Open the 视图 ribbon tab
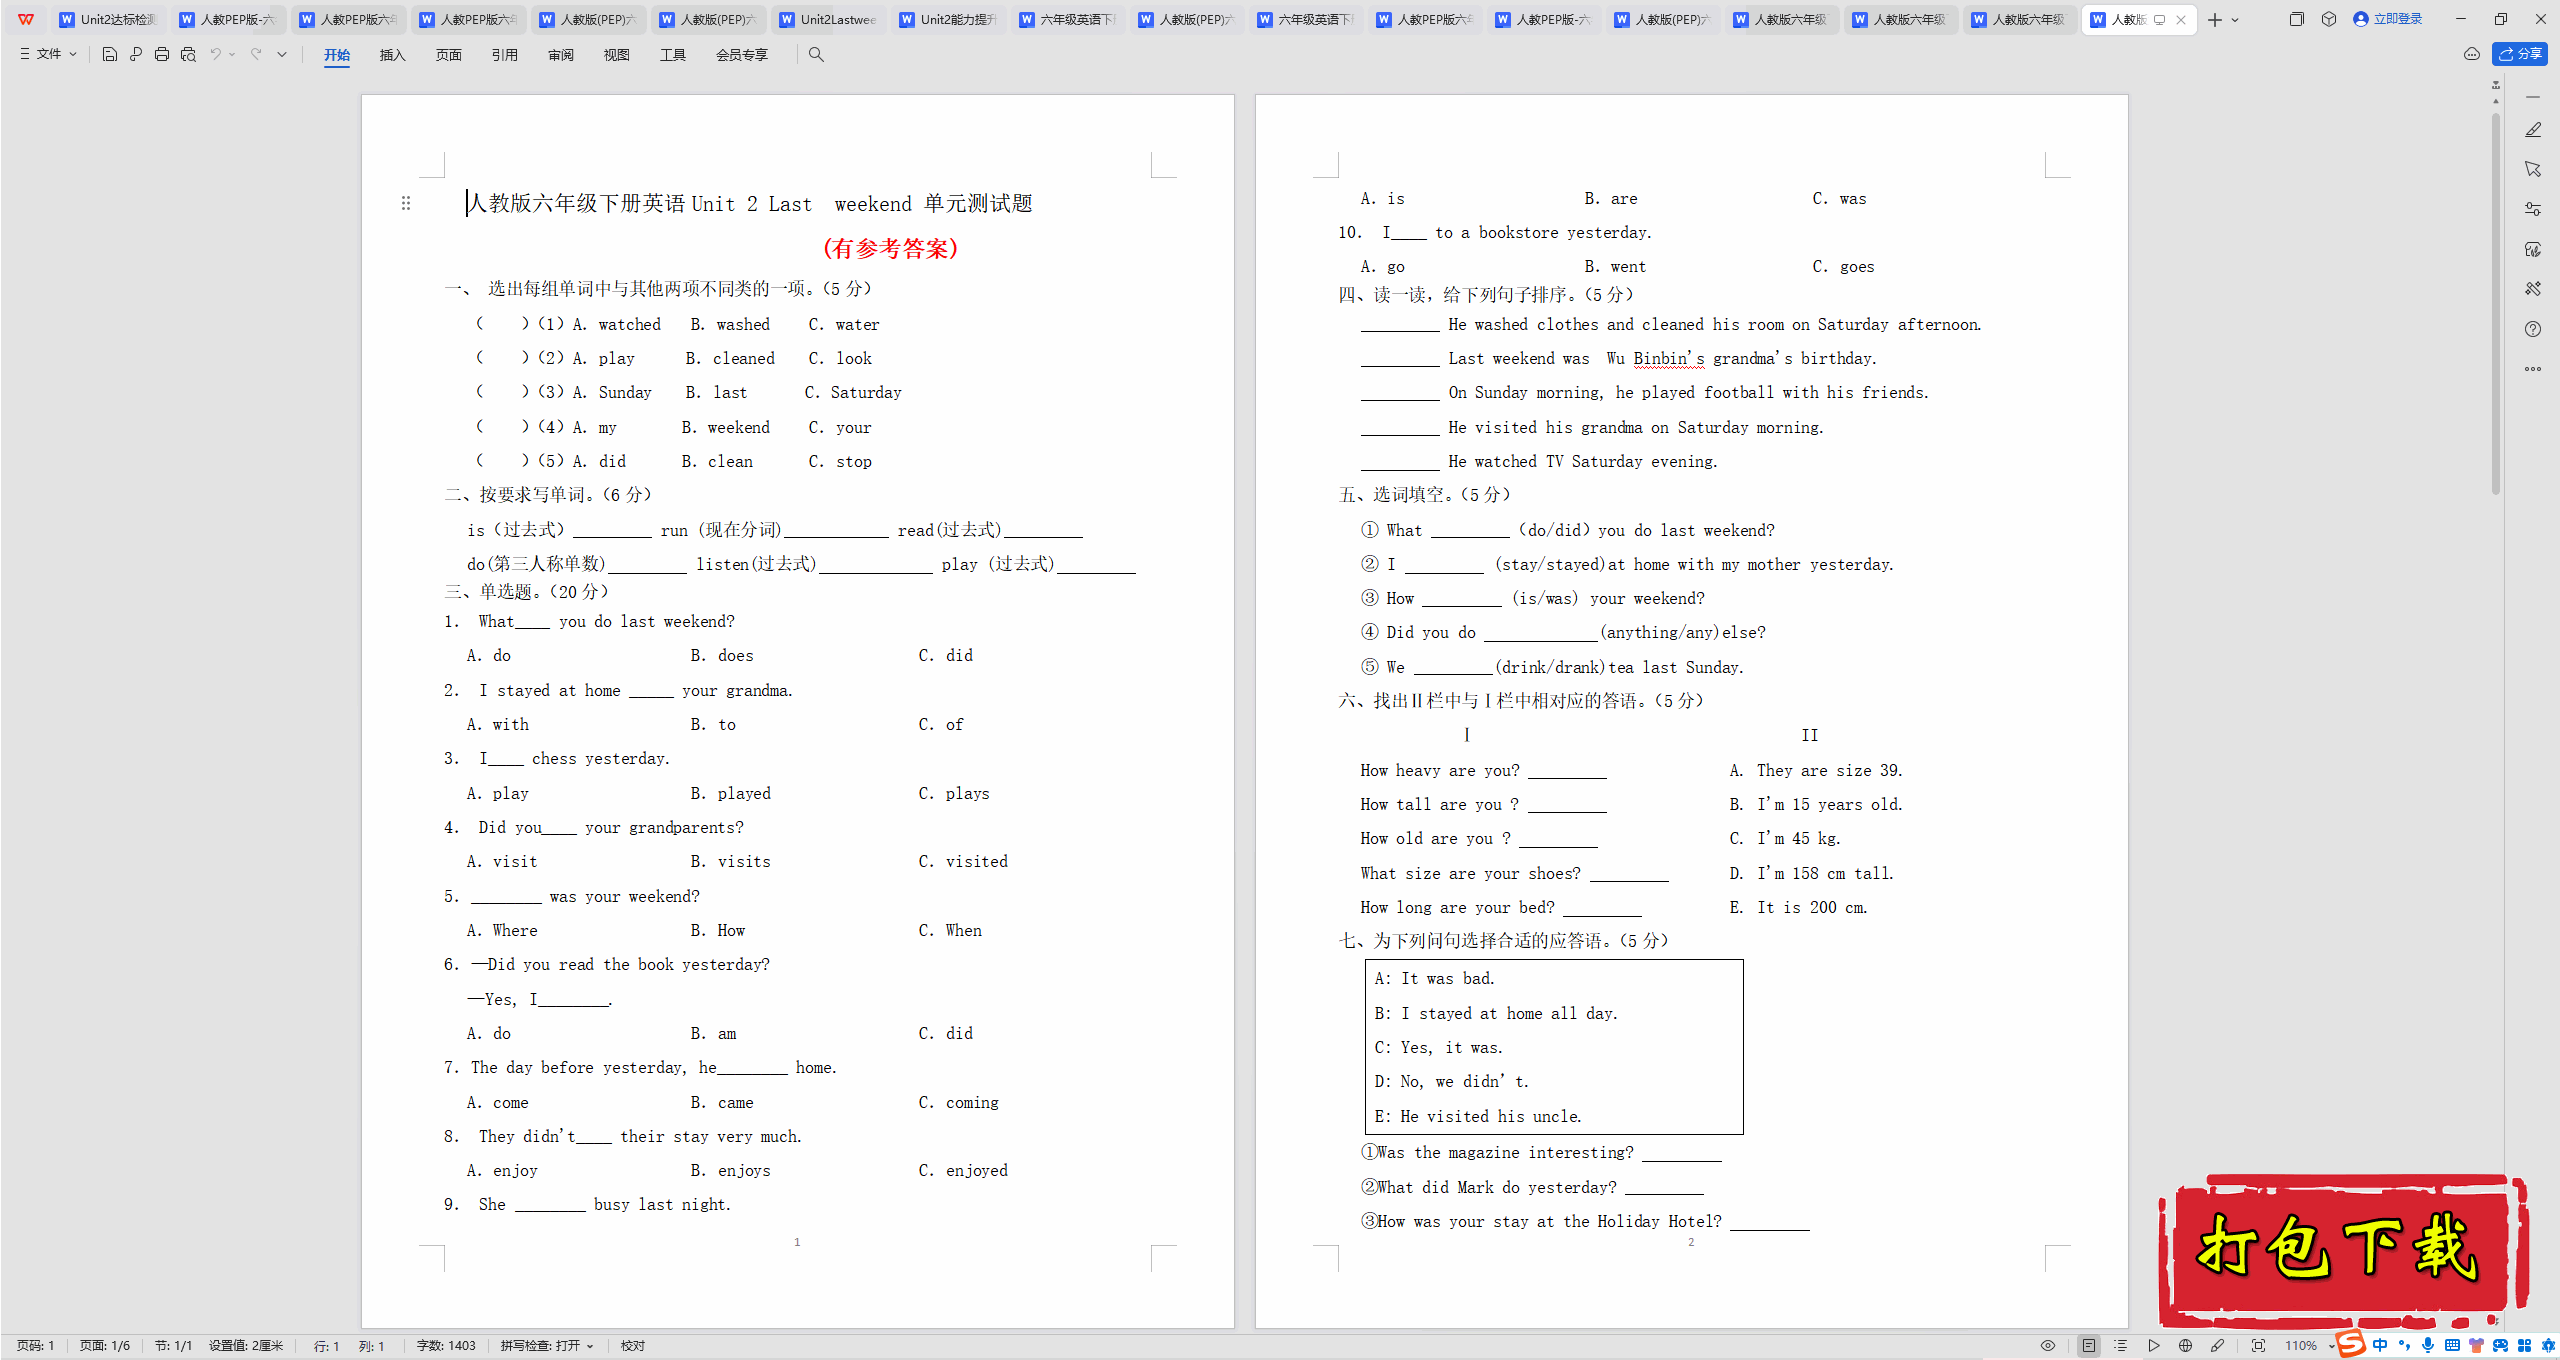Screen dimensions: 2560x1360 click(x=617, y=55)
